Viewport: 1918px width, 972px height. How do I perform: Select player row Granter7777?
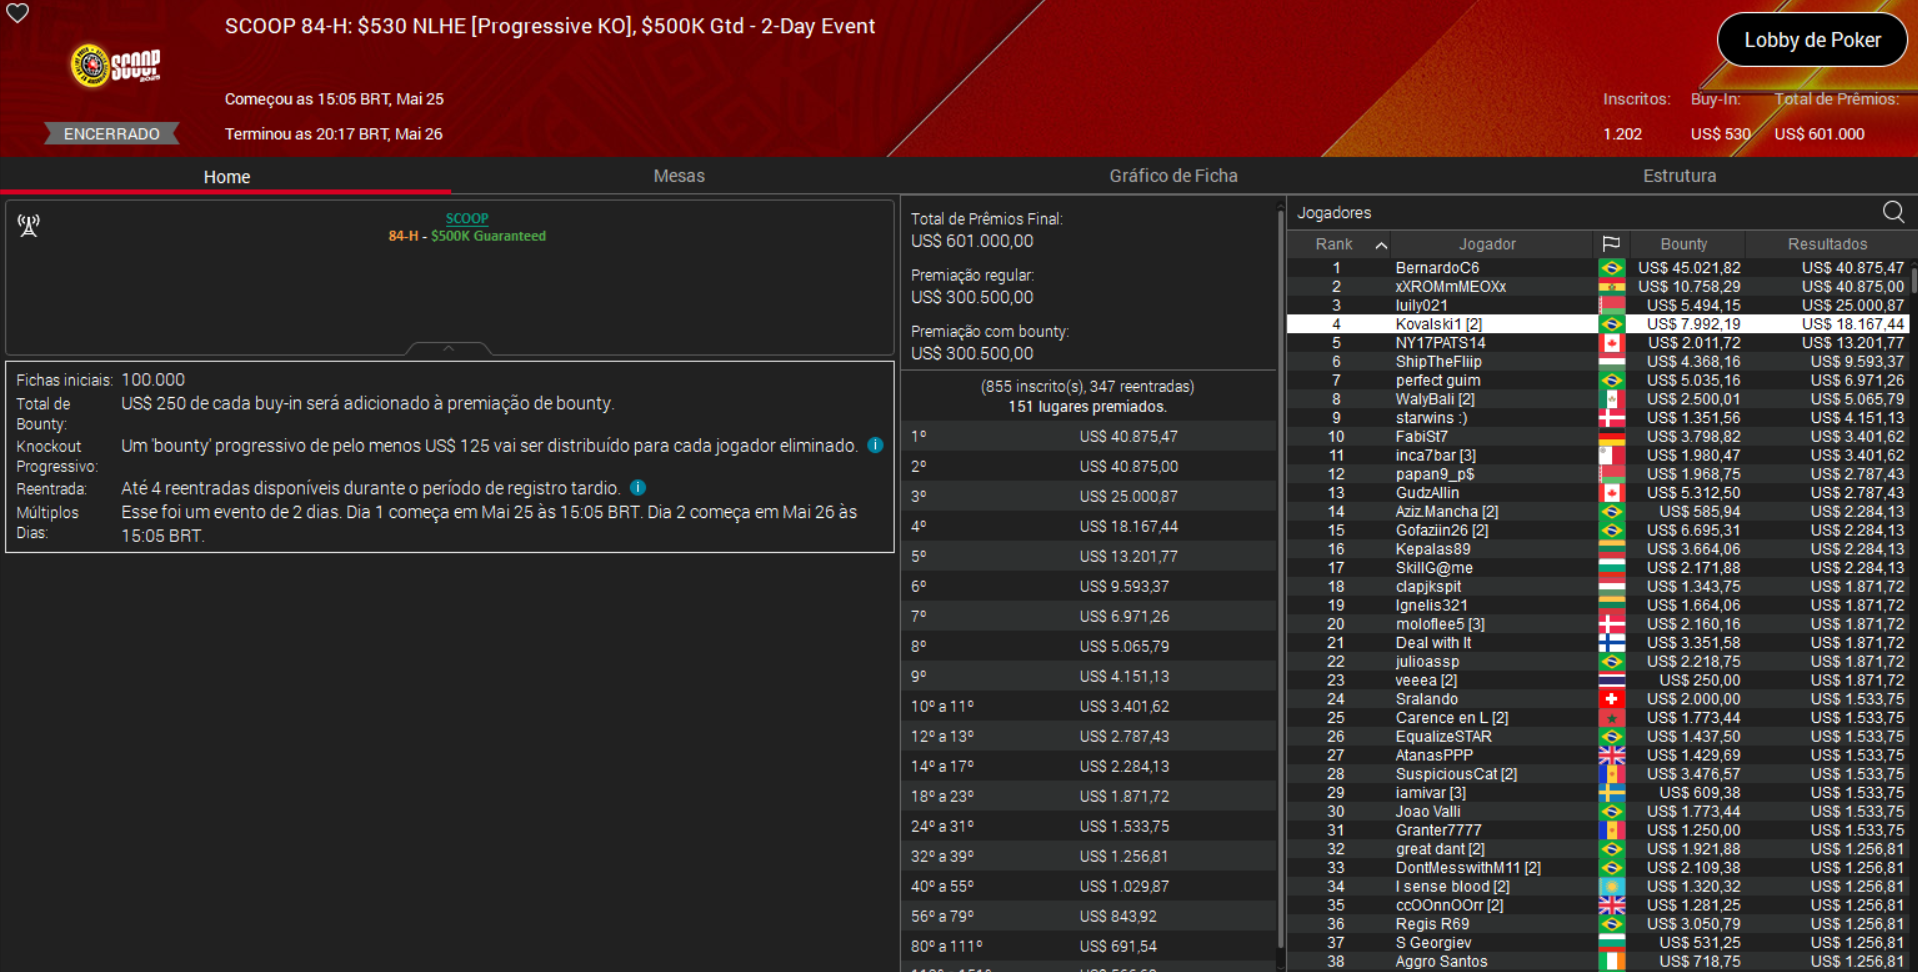point(1598,831)
